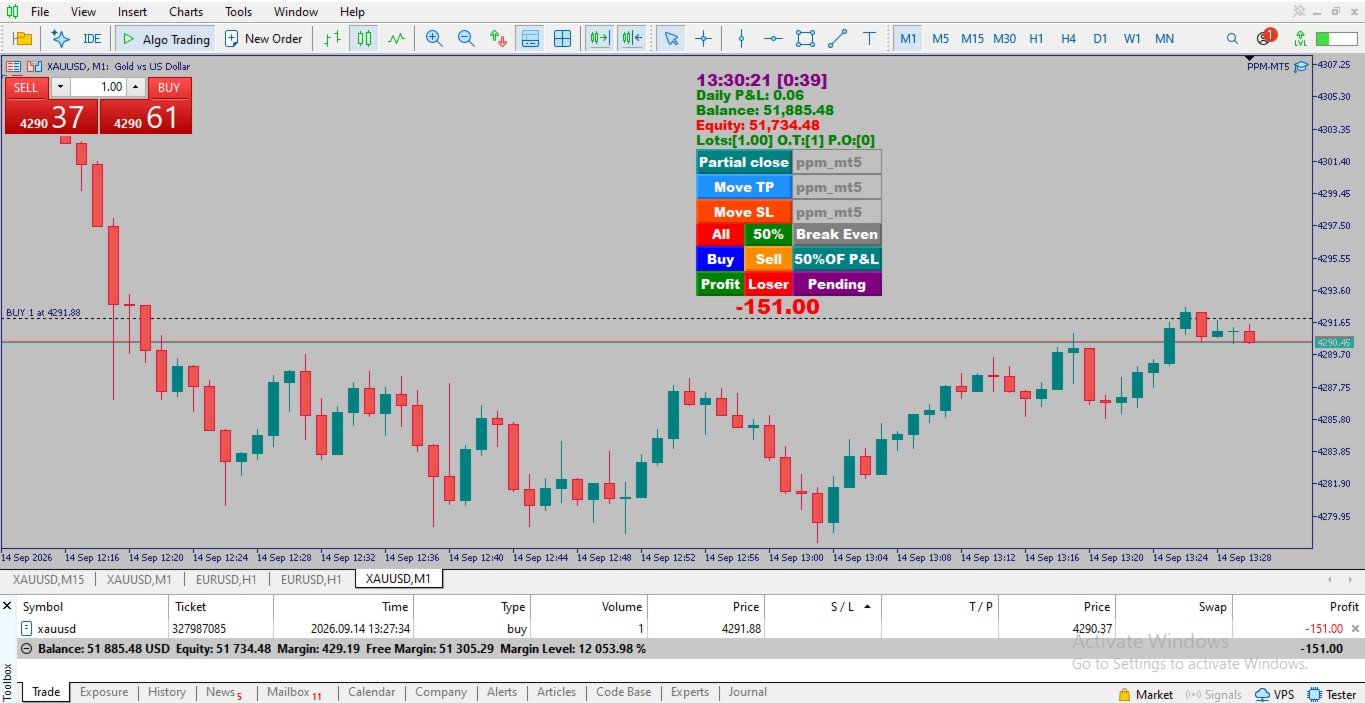Toggle chart auto-scroll to latest bar
1365x703 pixels.
tap(599, 38)
